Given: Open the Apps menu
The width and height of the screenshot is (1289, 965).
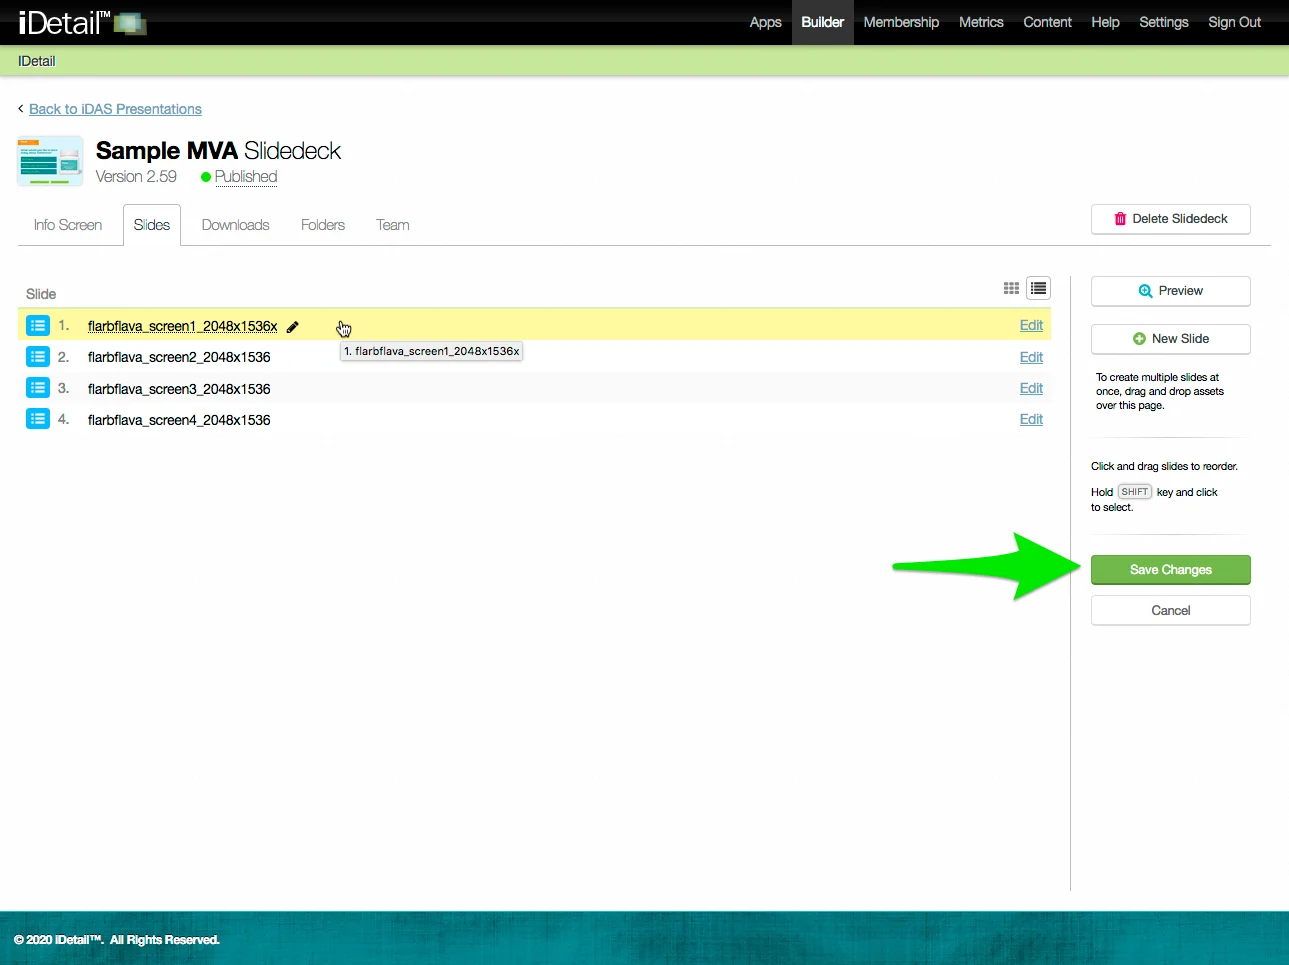Looking at the screenshot, I should (x=766, y=22).
